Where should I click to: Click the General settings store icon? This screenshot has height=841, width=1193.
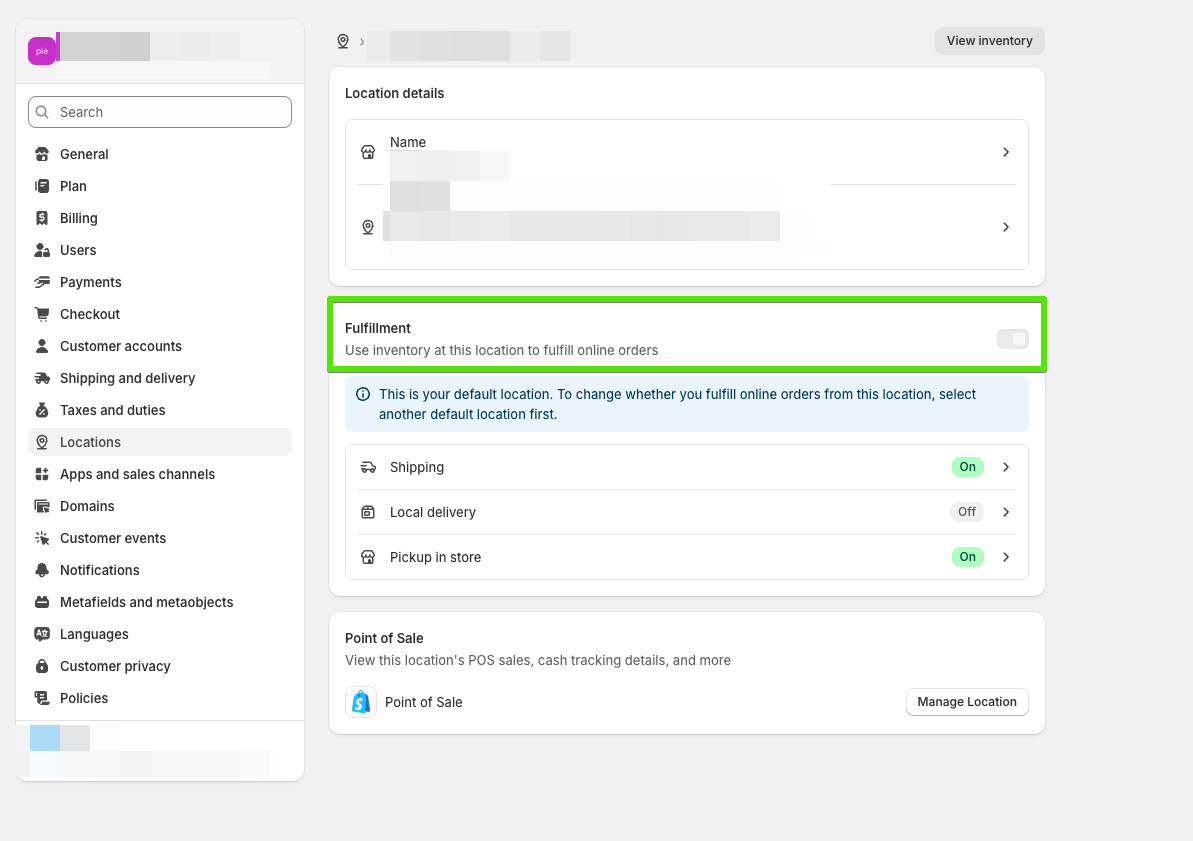(x=42, y=154)
